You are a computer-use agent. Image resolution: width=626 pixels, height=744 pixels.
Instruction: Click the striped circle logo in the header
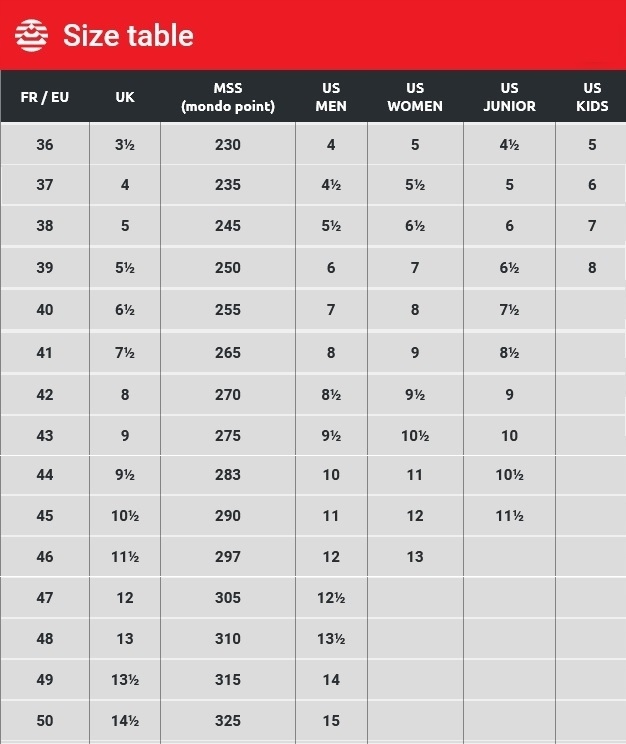[31, 35]
